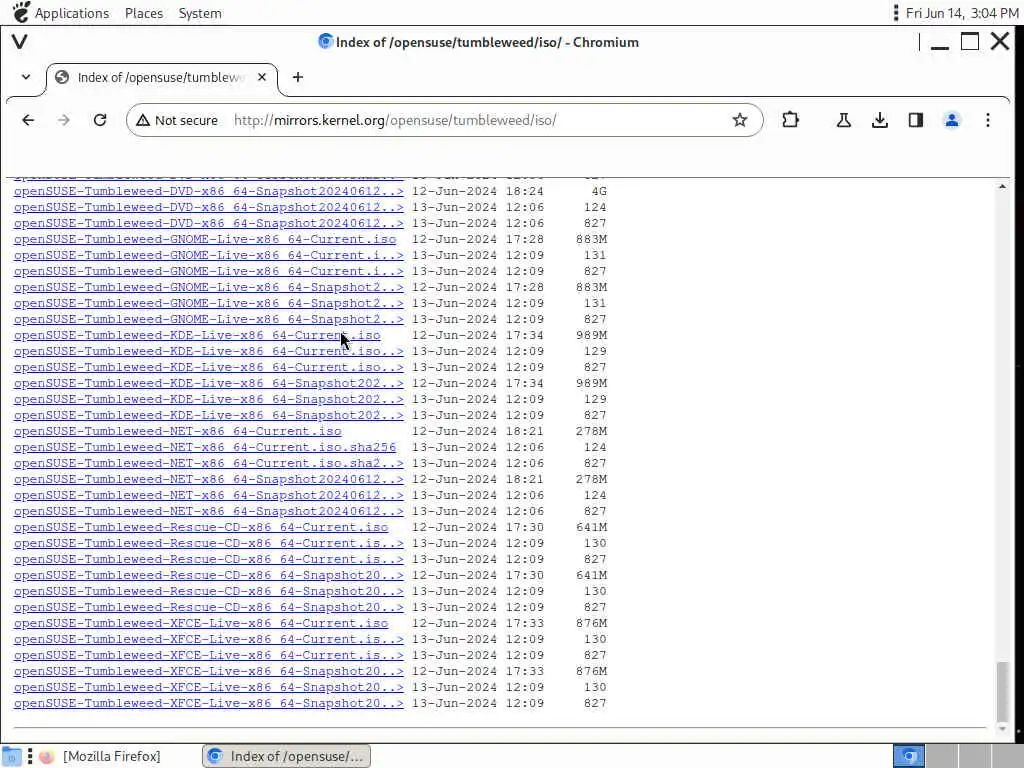The height and width of the screenshot is (768, 1024).
Task: Open the window menu V icon
Action: tap(20, 42)
